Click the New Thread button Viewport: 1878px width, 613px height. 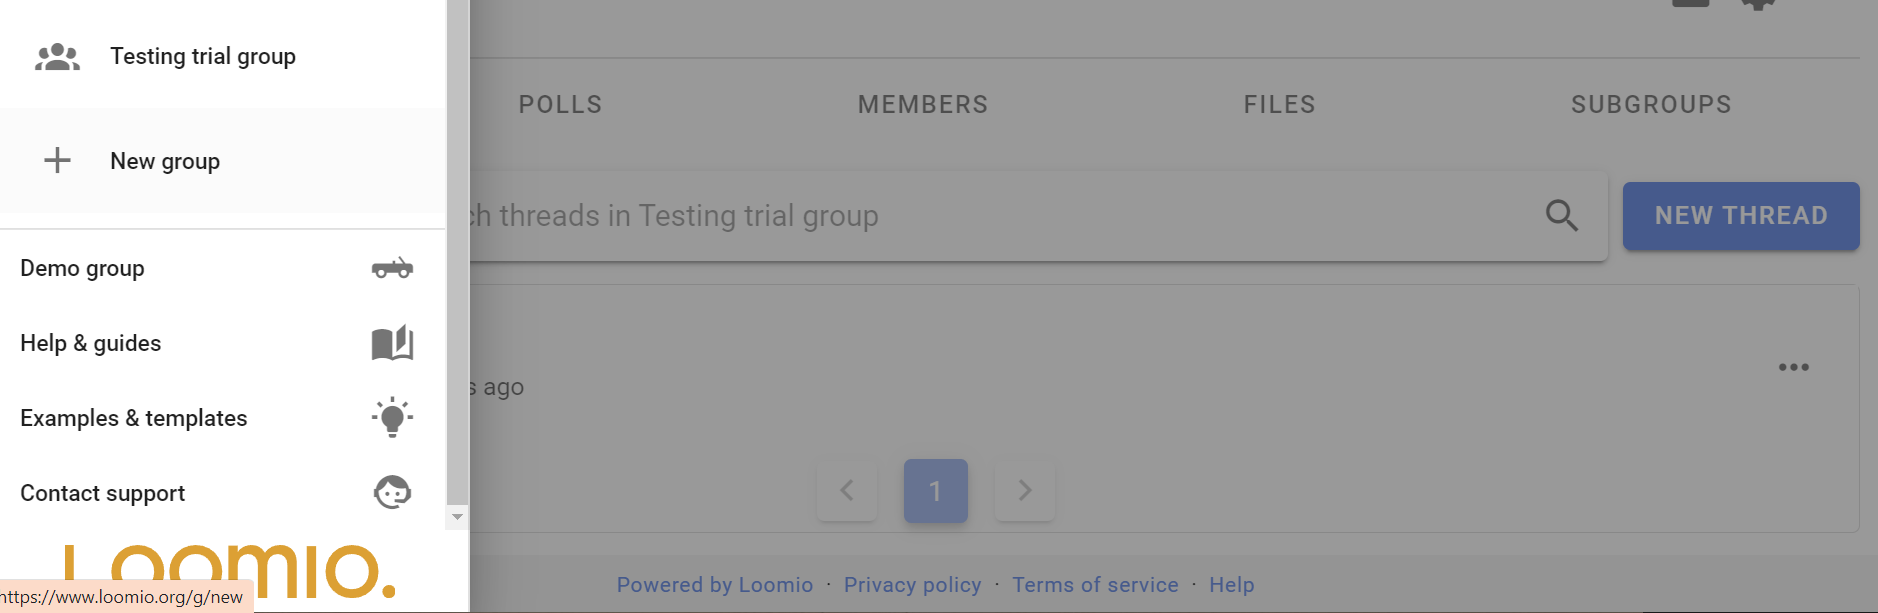1741,216
